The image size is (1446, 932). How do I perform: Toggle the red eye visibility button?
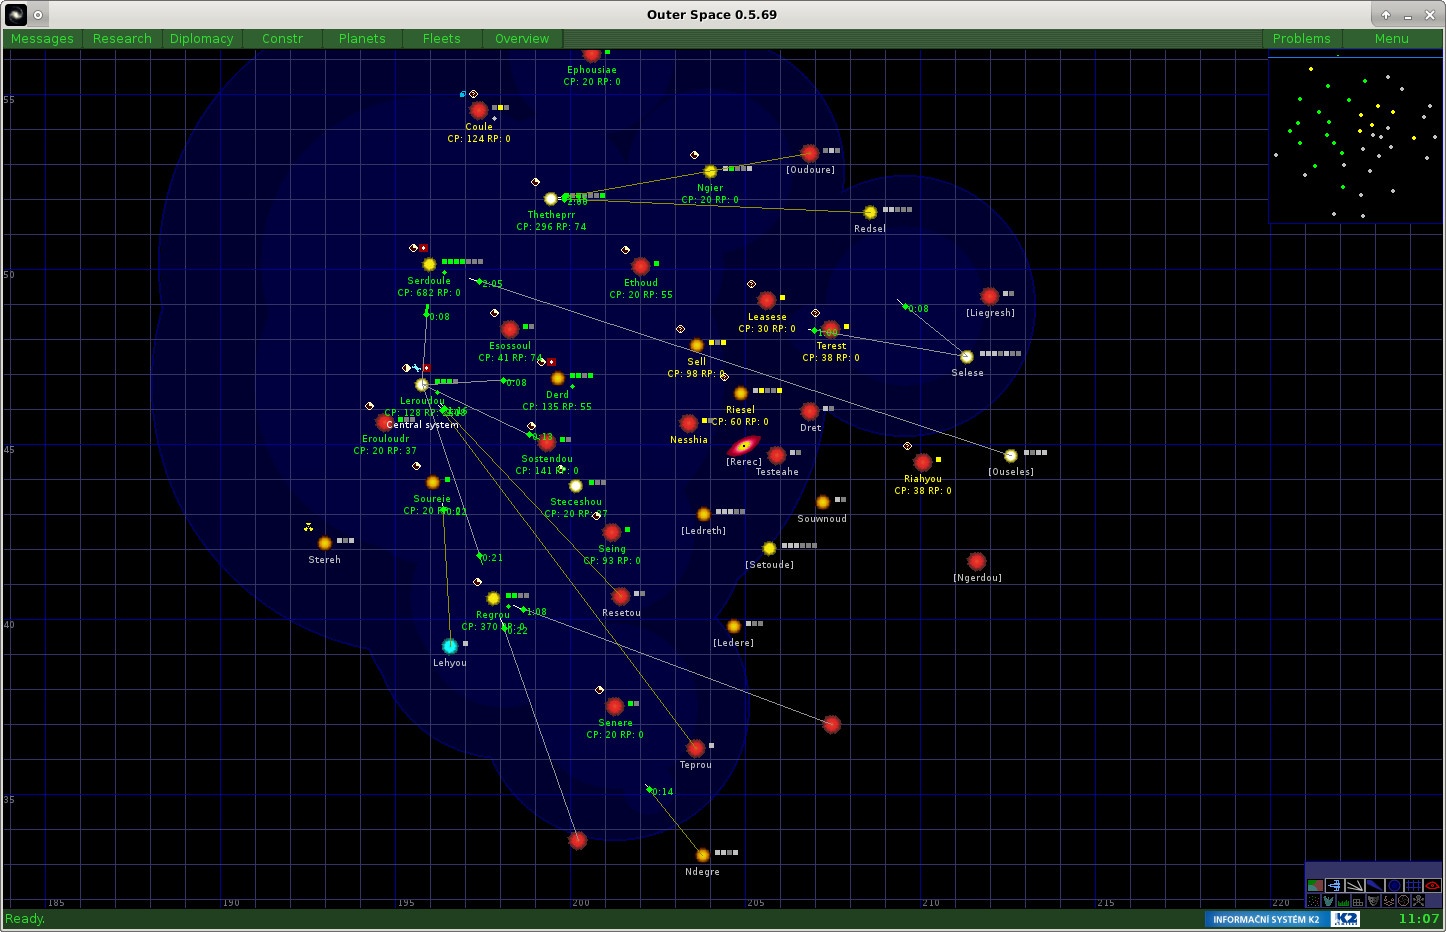pos(1432,885)
